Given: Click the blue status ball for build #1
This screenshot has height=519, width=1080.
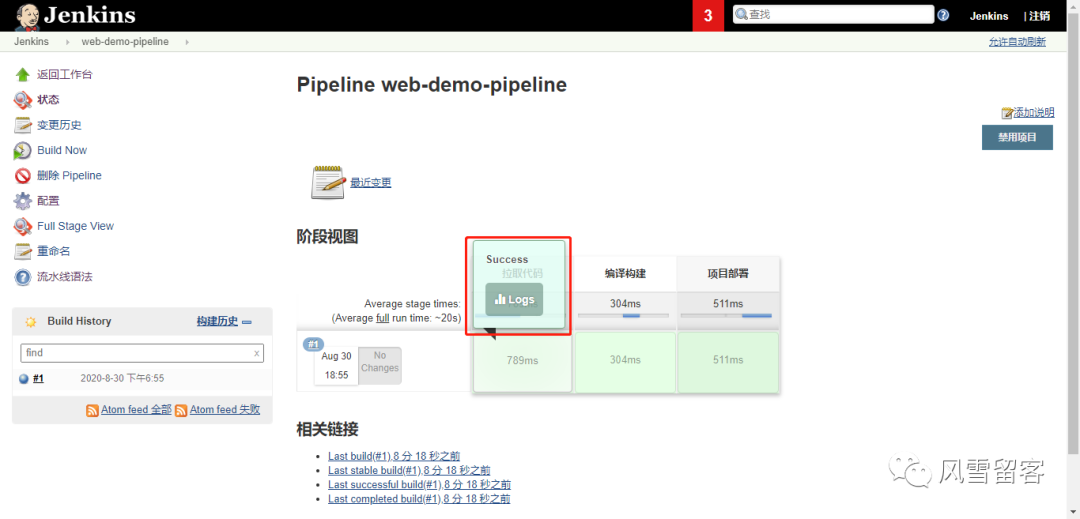Looking at the screenshot, I should 23,379.
